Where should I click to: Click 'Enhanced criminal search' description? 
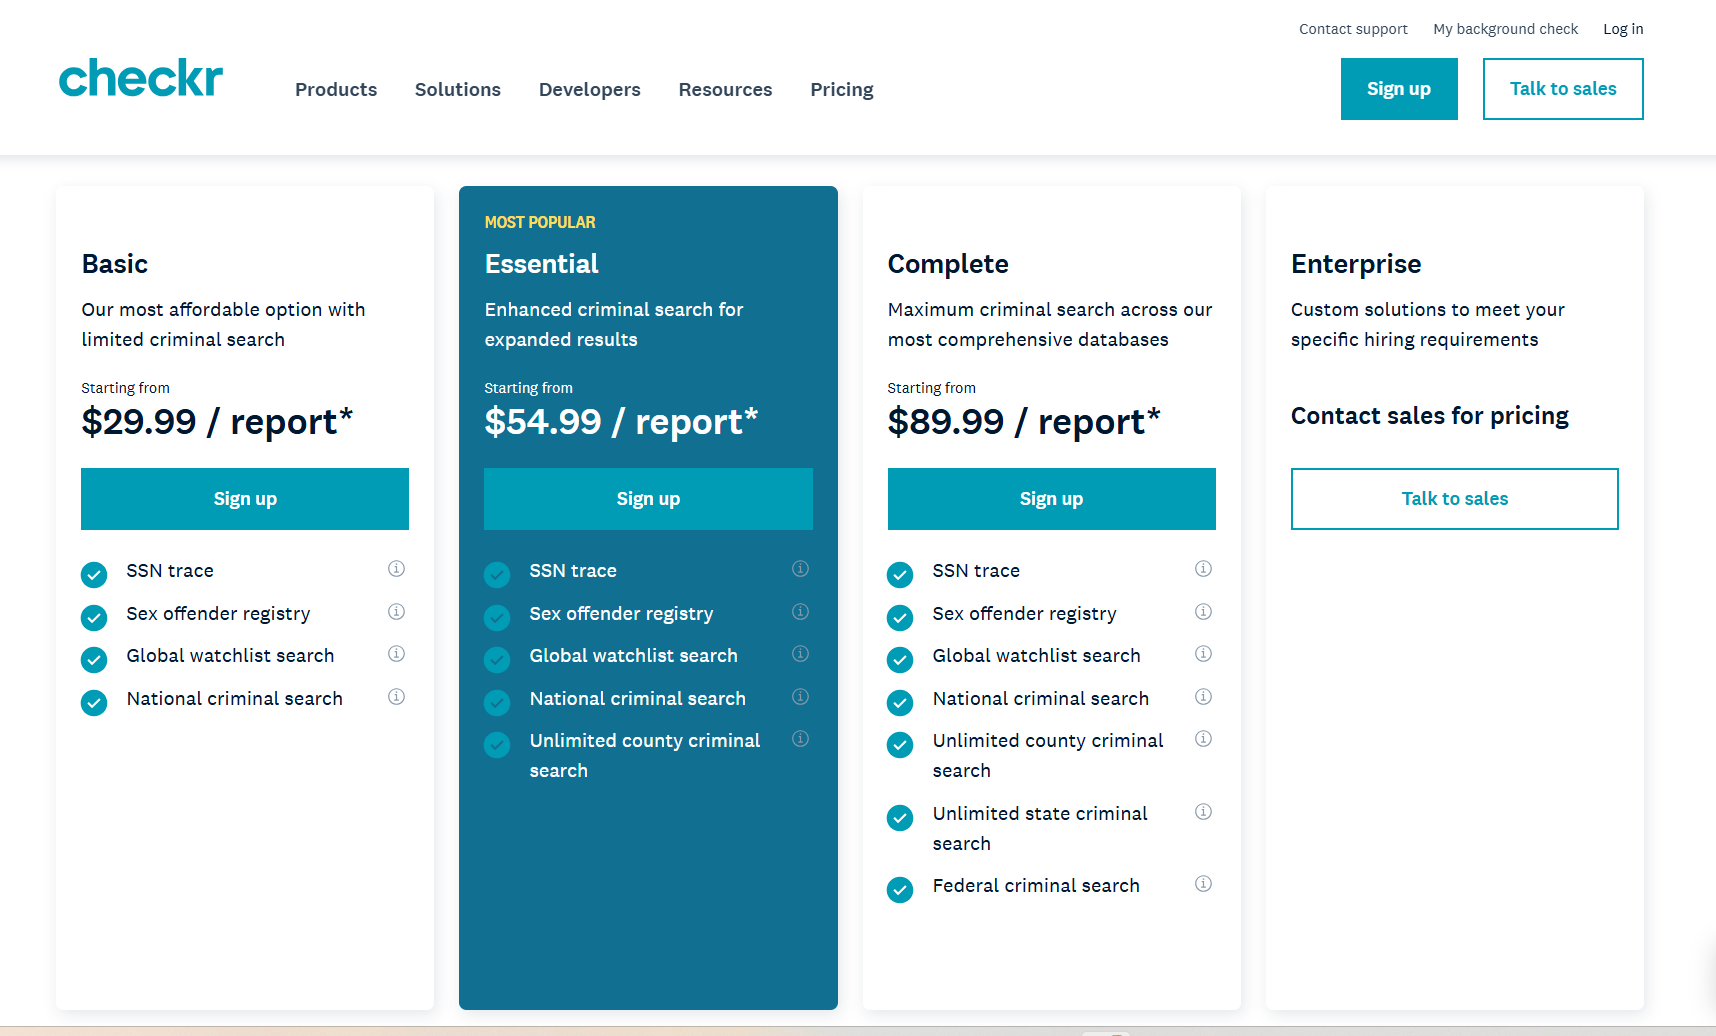pos(614,325)
